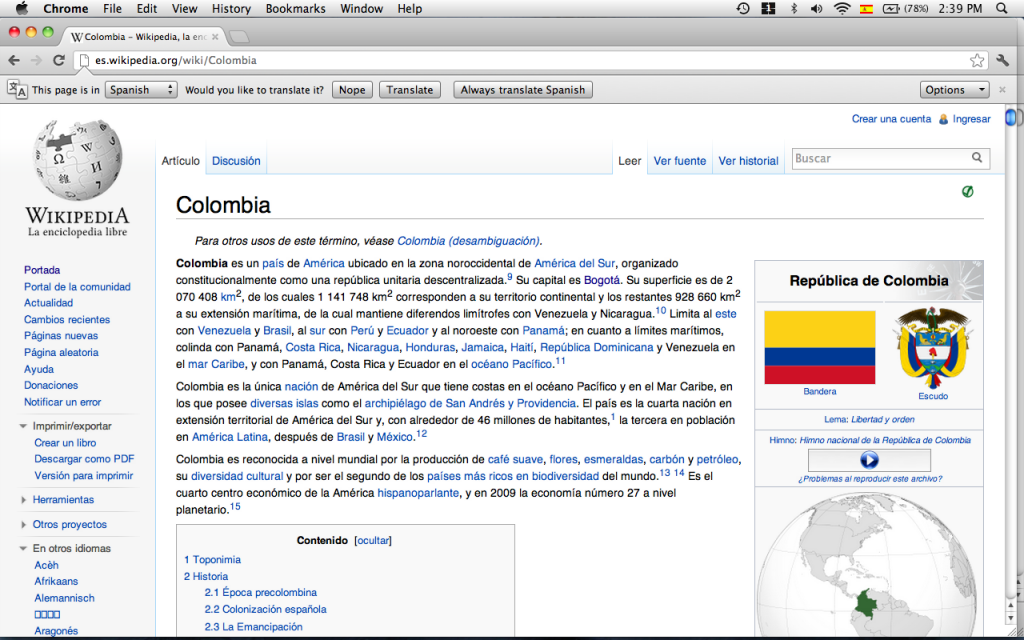Open the Ver historial tab
This screenshot has width=1024, height=640.
[x=748, y=161]
